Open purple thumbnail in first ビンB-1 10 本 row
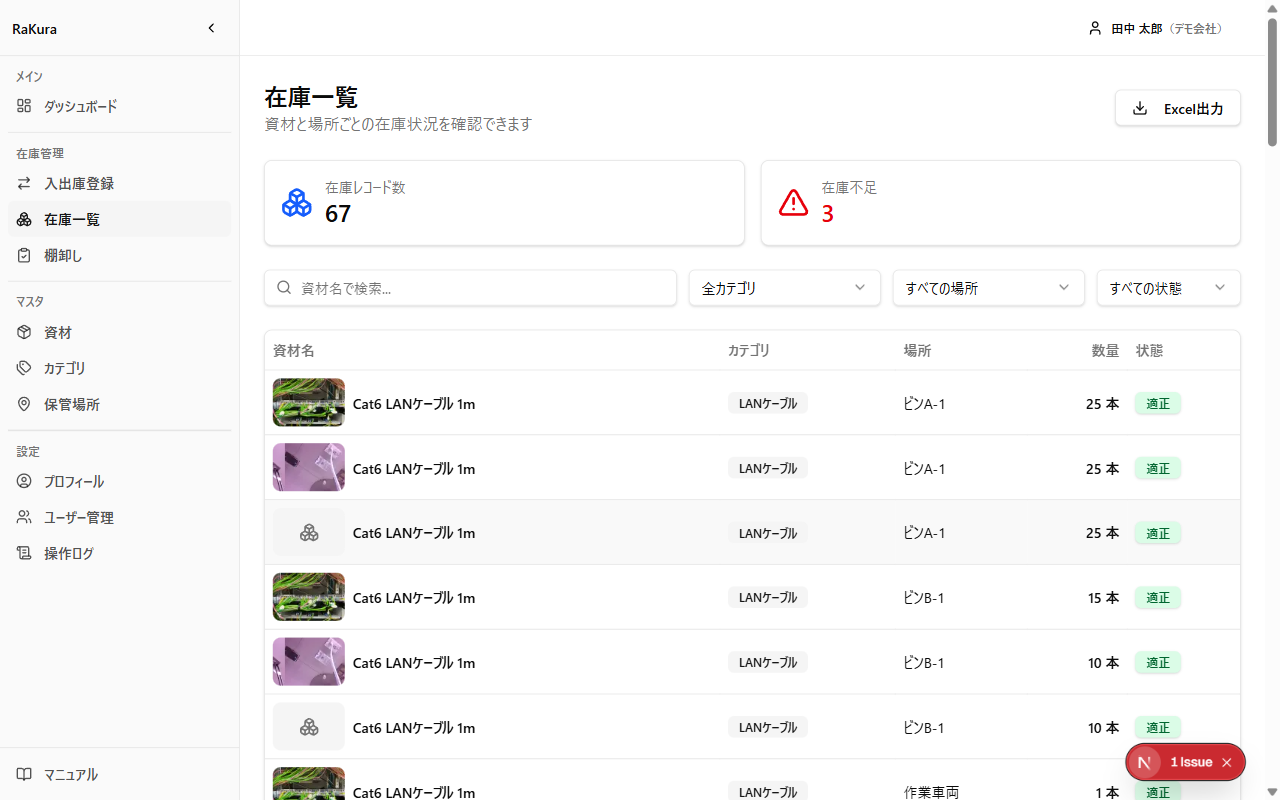 point(309,662)
